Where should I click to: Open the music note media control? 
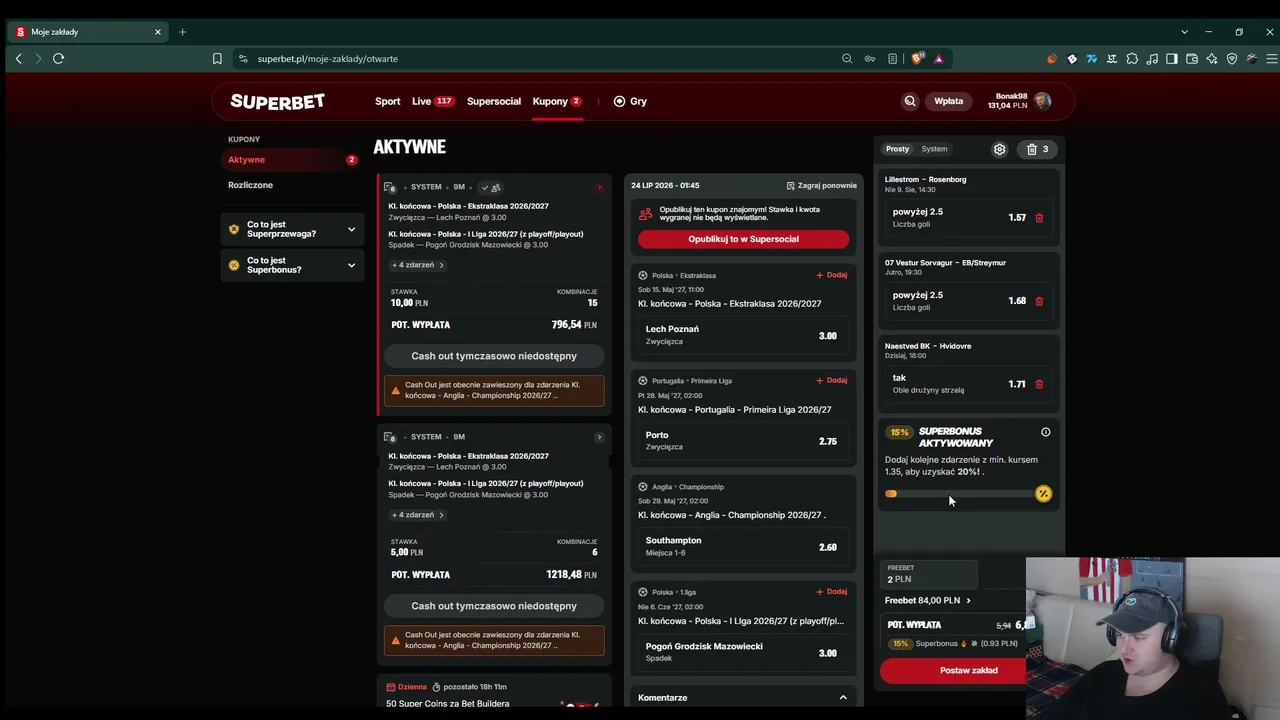coord(1152,59)
